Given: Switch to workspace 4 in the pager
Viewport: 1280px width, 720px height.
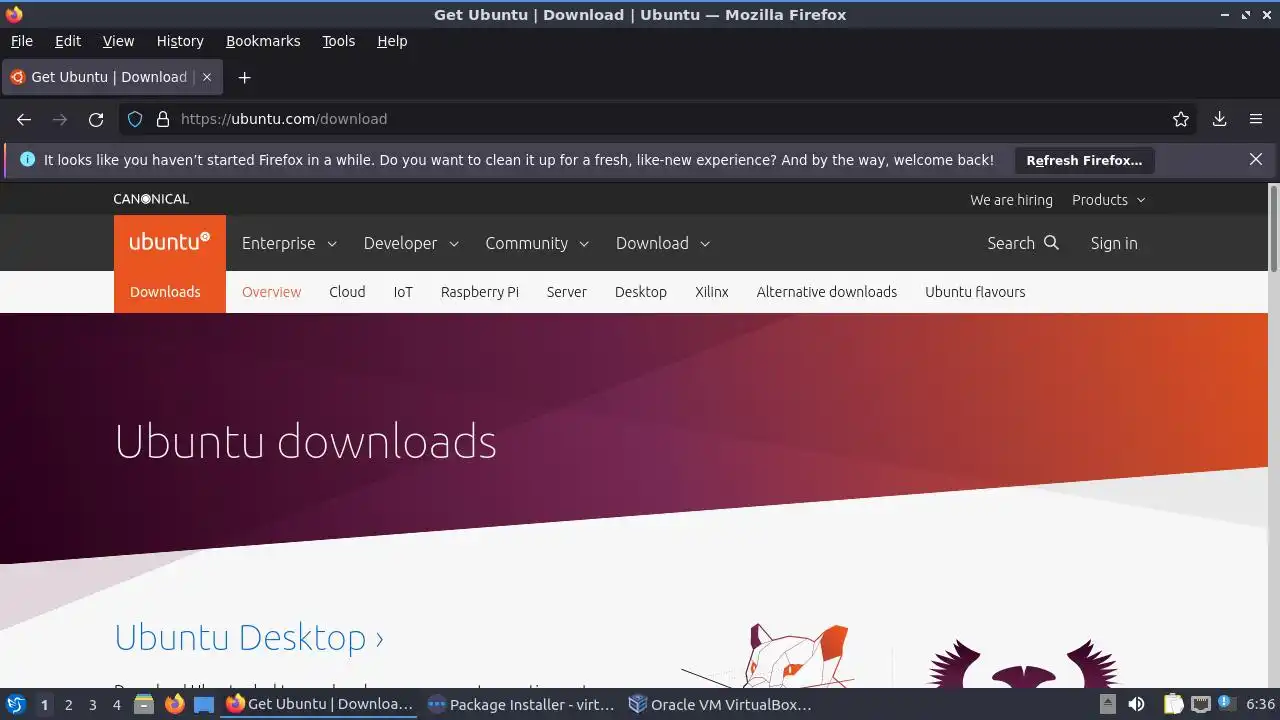Looking at the screenshot, I should coord(117,704).
